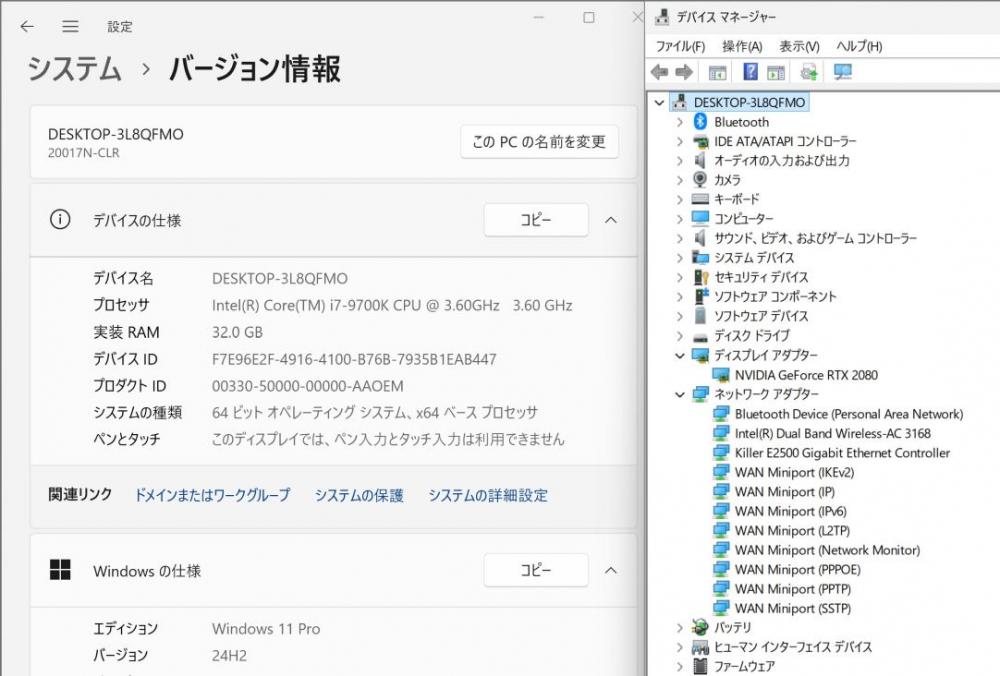Open システムの詳細設定 link

pos(488,495)
